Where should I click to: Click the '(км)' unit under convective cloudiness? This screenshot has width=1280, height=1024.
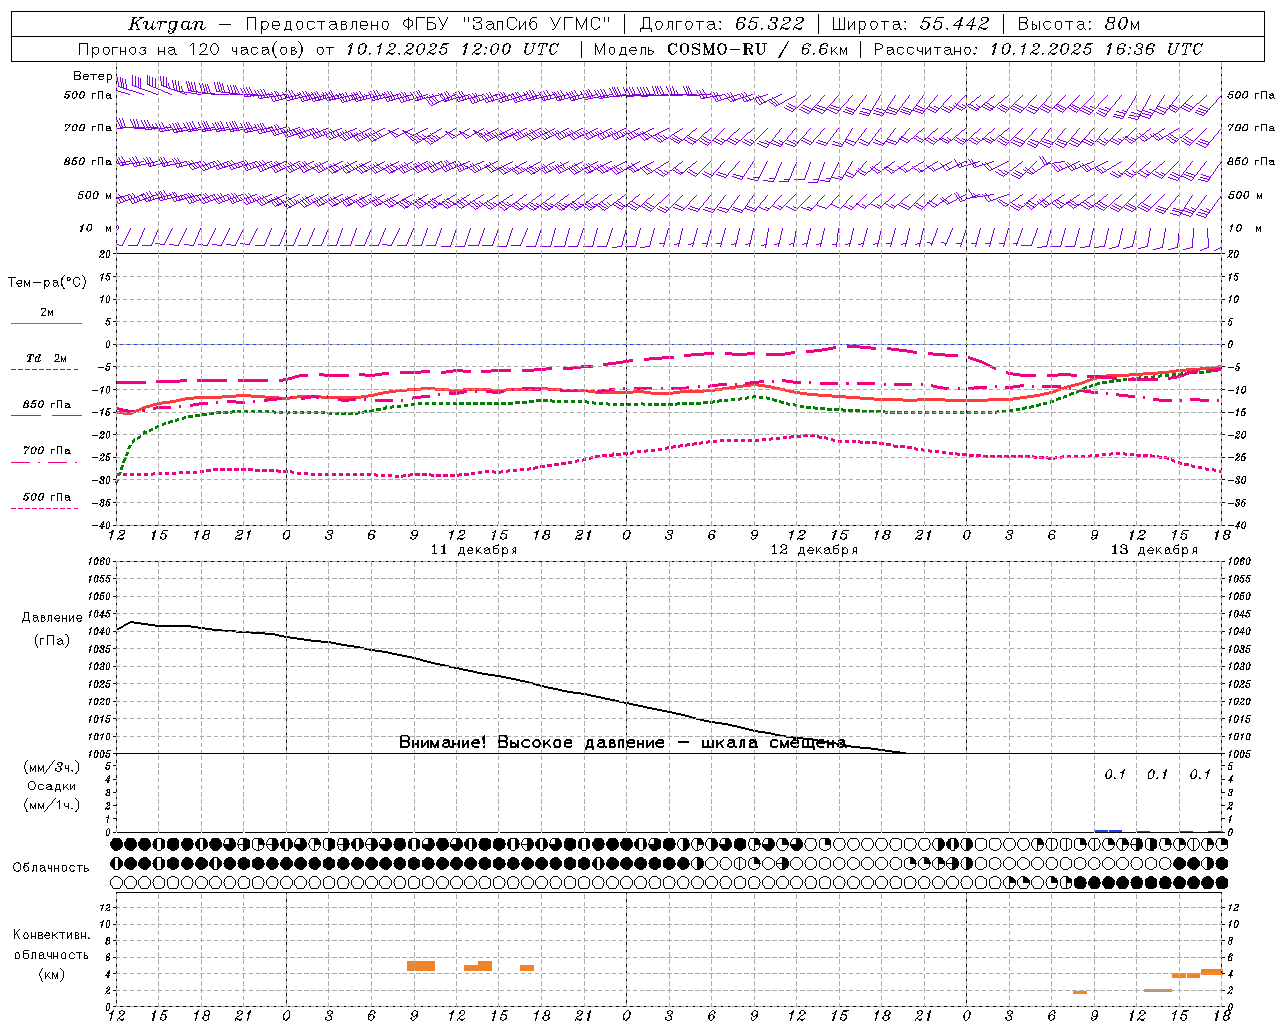click(x=52, y=974)
